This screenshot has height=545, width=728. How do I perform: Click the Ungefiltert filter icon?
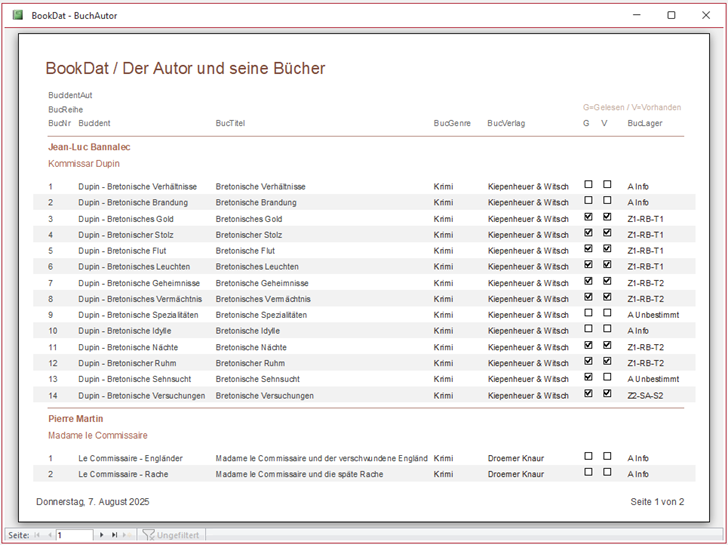click(x=149, y=535)
